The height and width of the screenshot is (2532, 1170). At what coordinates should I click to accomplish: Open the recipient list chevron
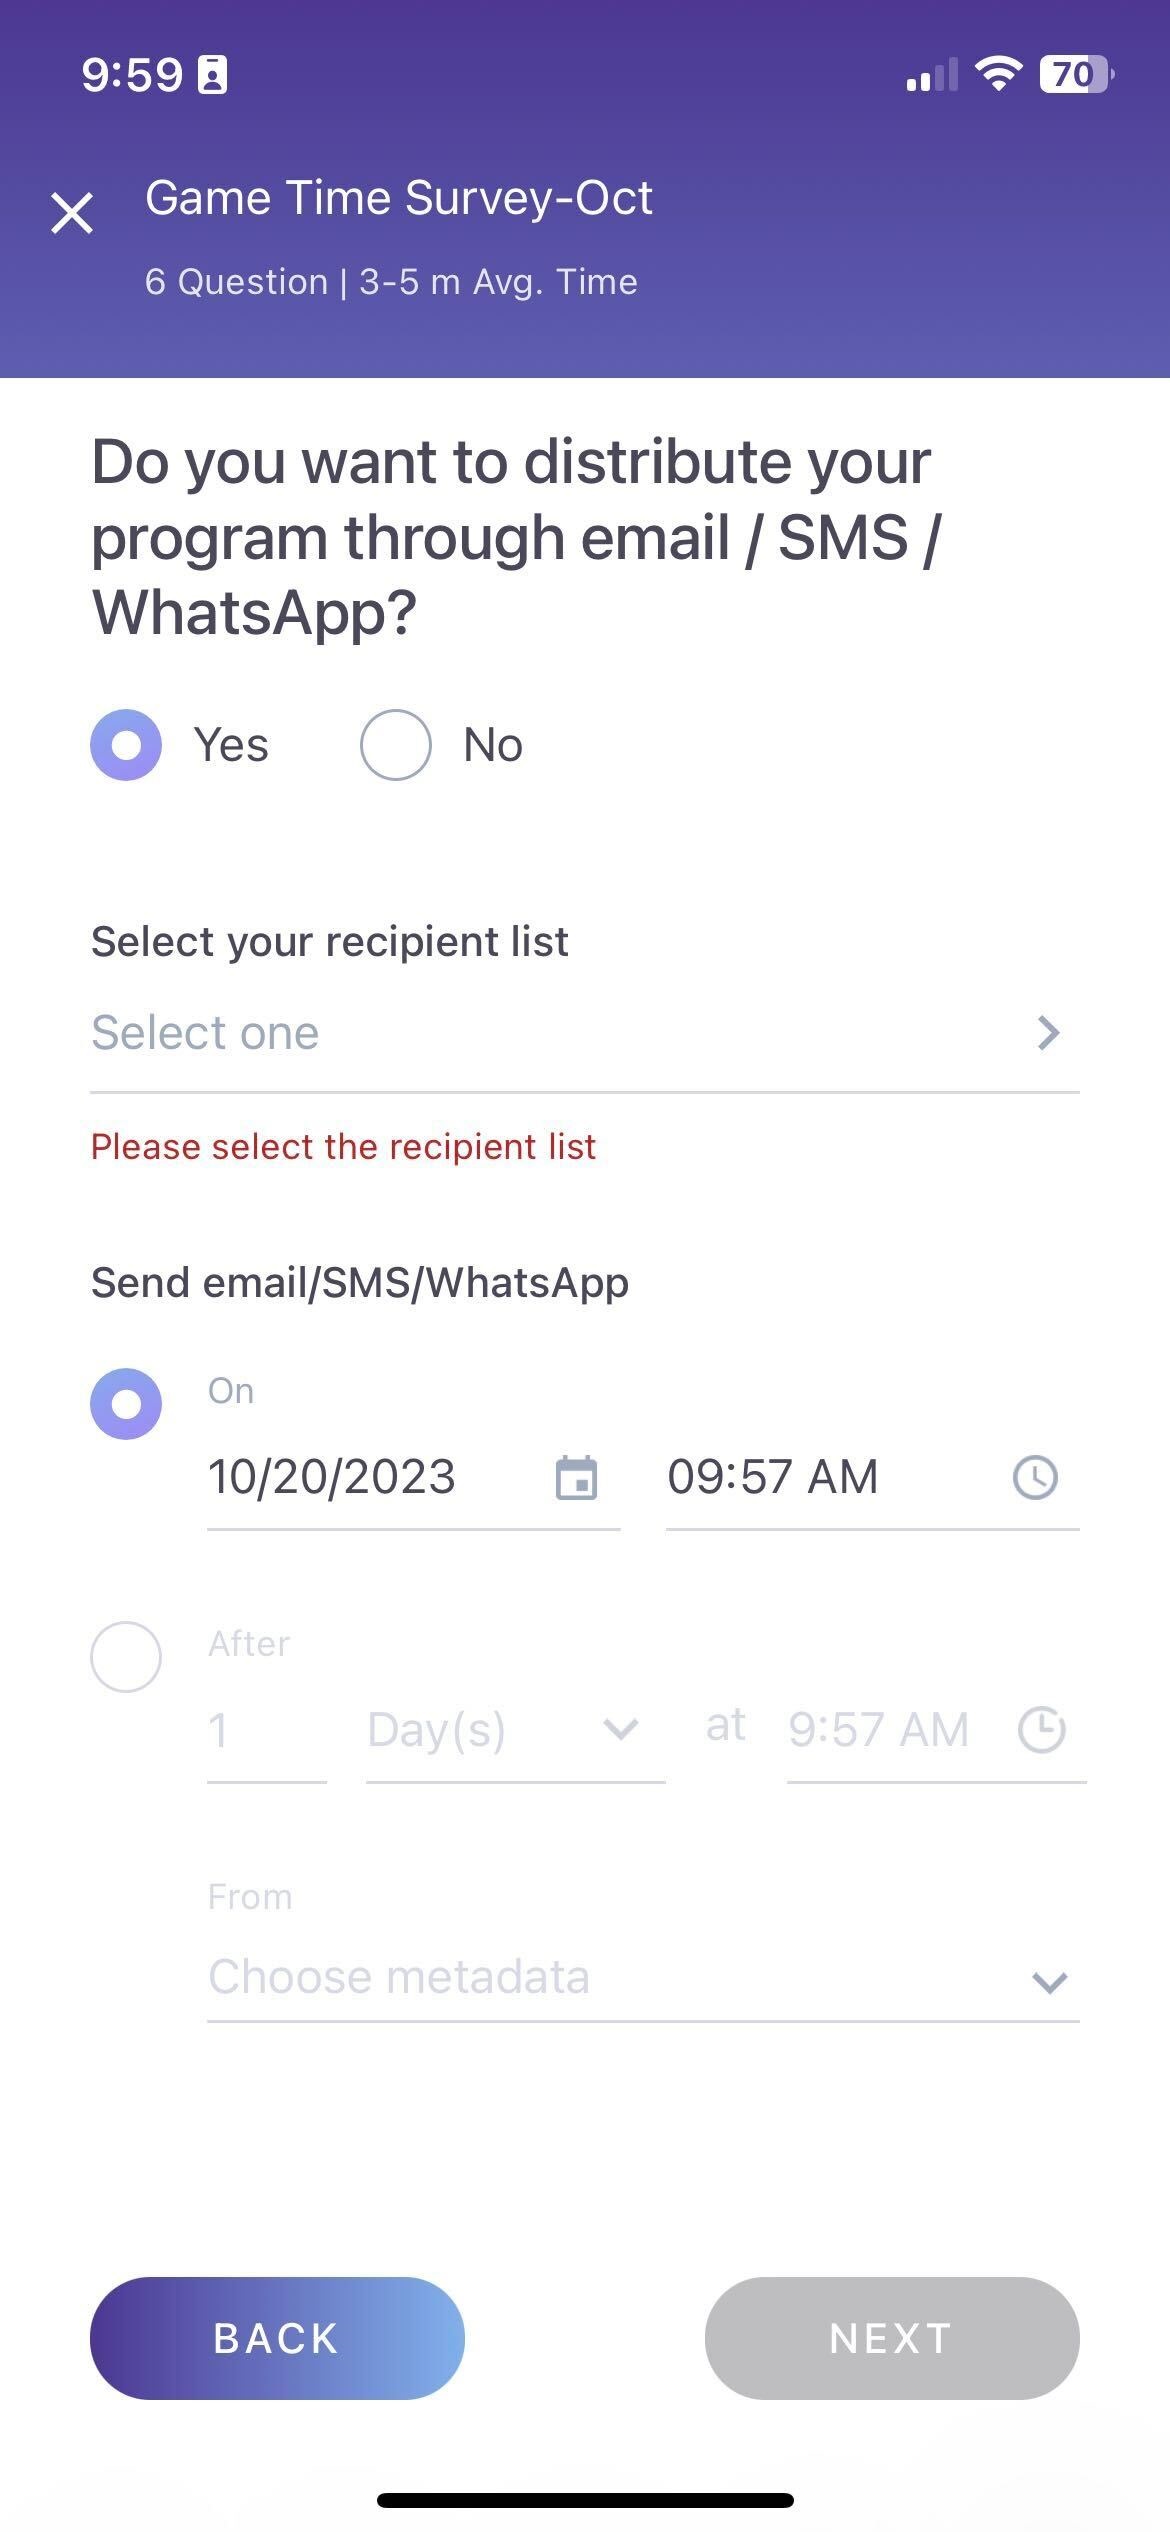1047,1033
